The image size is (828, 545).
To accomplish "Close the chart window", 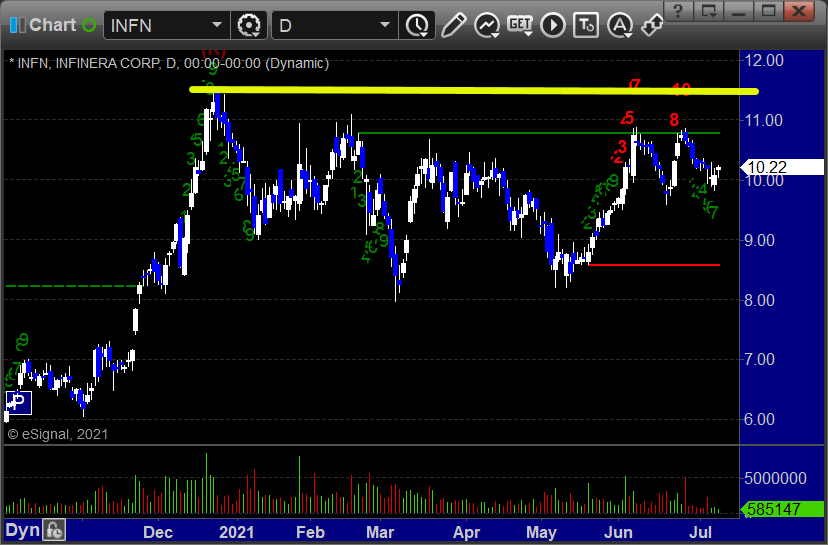I will (x=799, y=11).
